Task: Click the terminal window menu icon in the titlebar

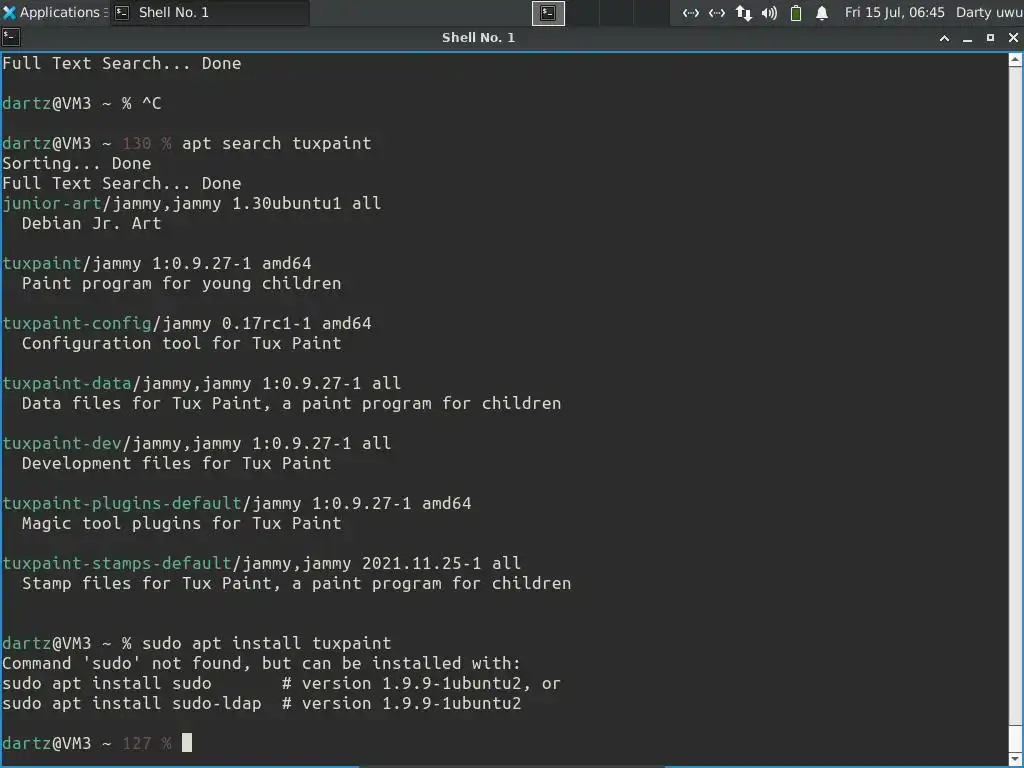Action: tap(10, 37)
